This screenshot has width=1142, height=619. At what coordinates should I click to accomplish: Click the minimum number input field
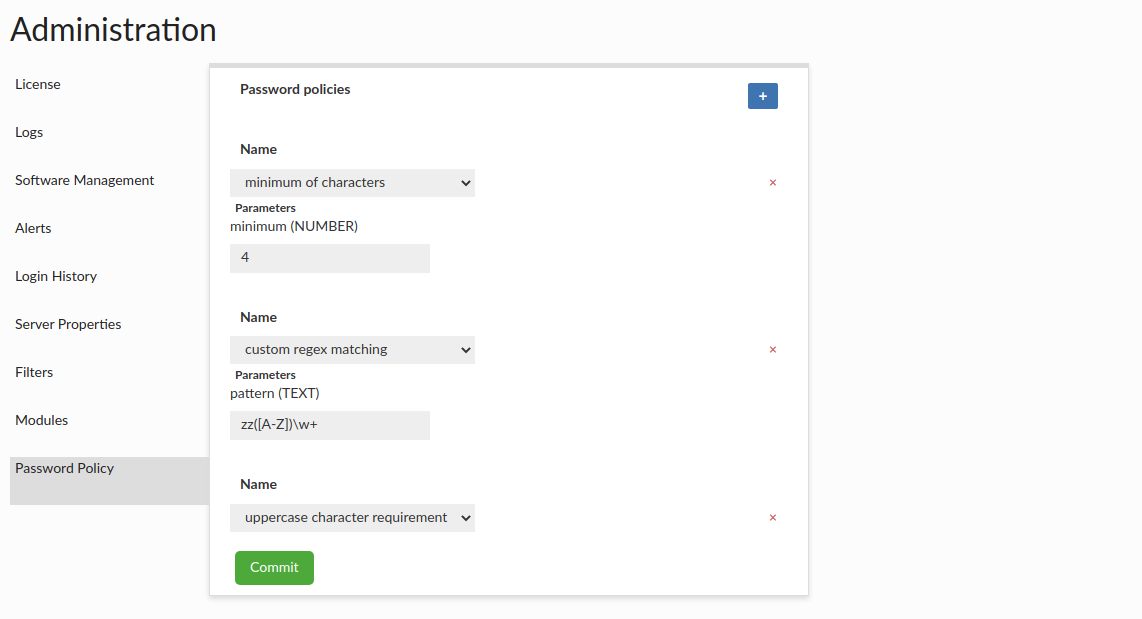click(330, 258)
